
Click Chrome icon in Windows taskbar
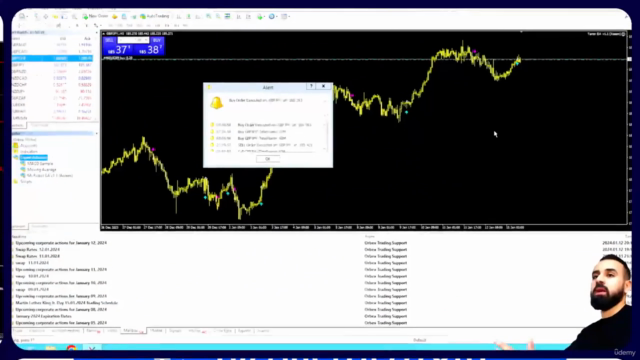click(71, 348)
